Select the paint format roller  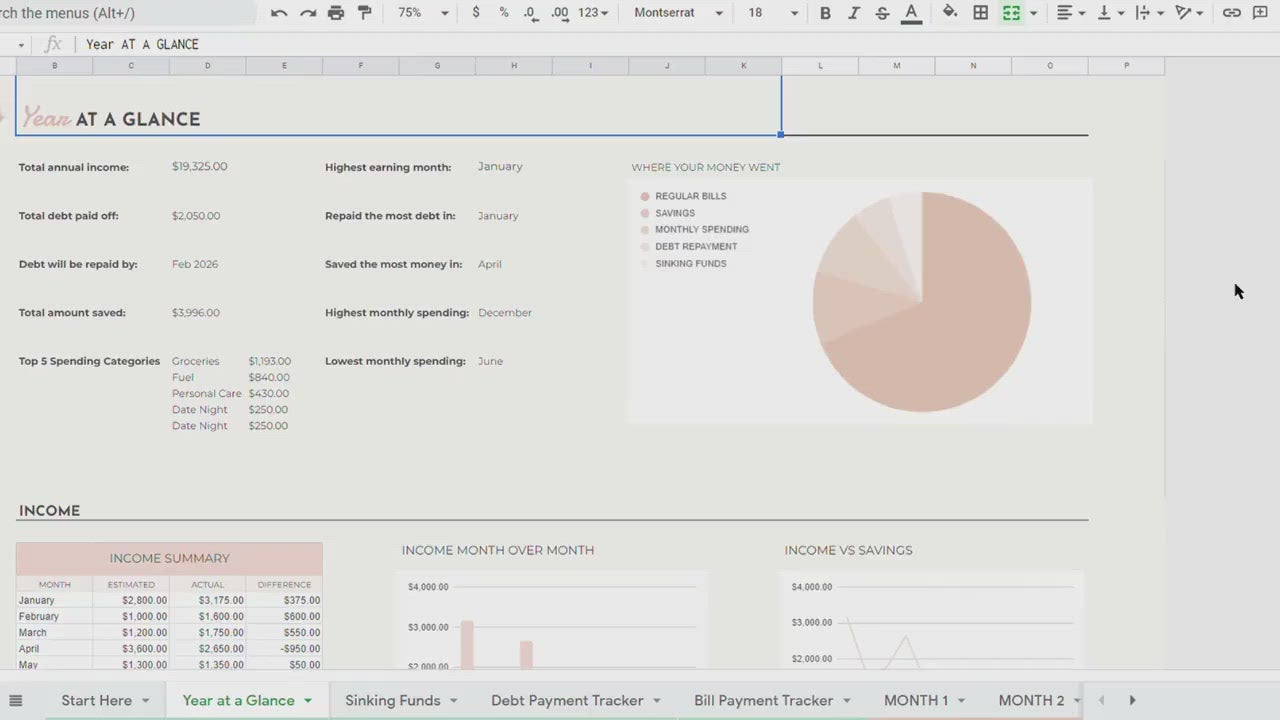tap(365, 13)
